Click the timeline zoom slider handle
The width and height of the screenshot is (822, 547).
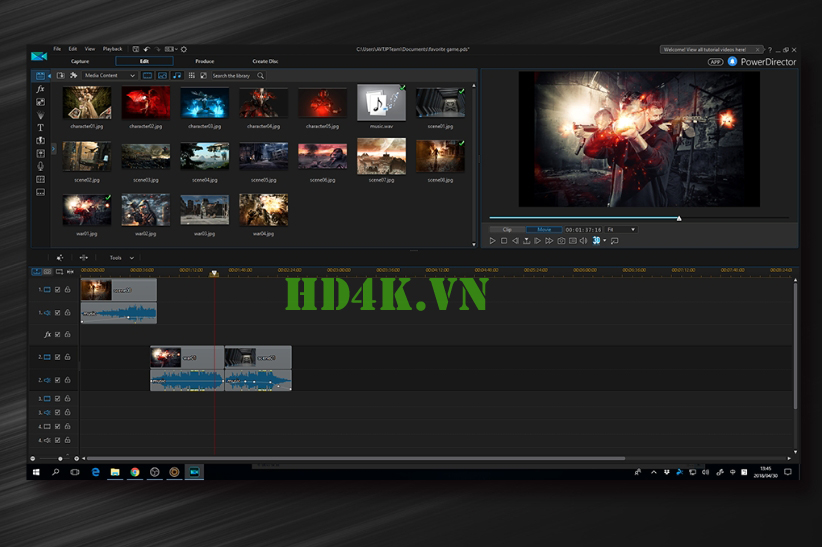click(x=60, y=458)
